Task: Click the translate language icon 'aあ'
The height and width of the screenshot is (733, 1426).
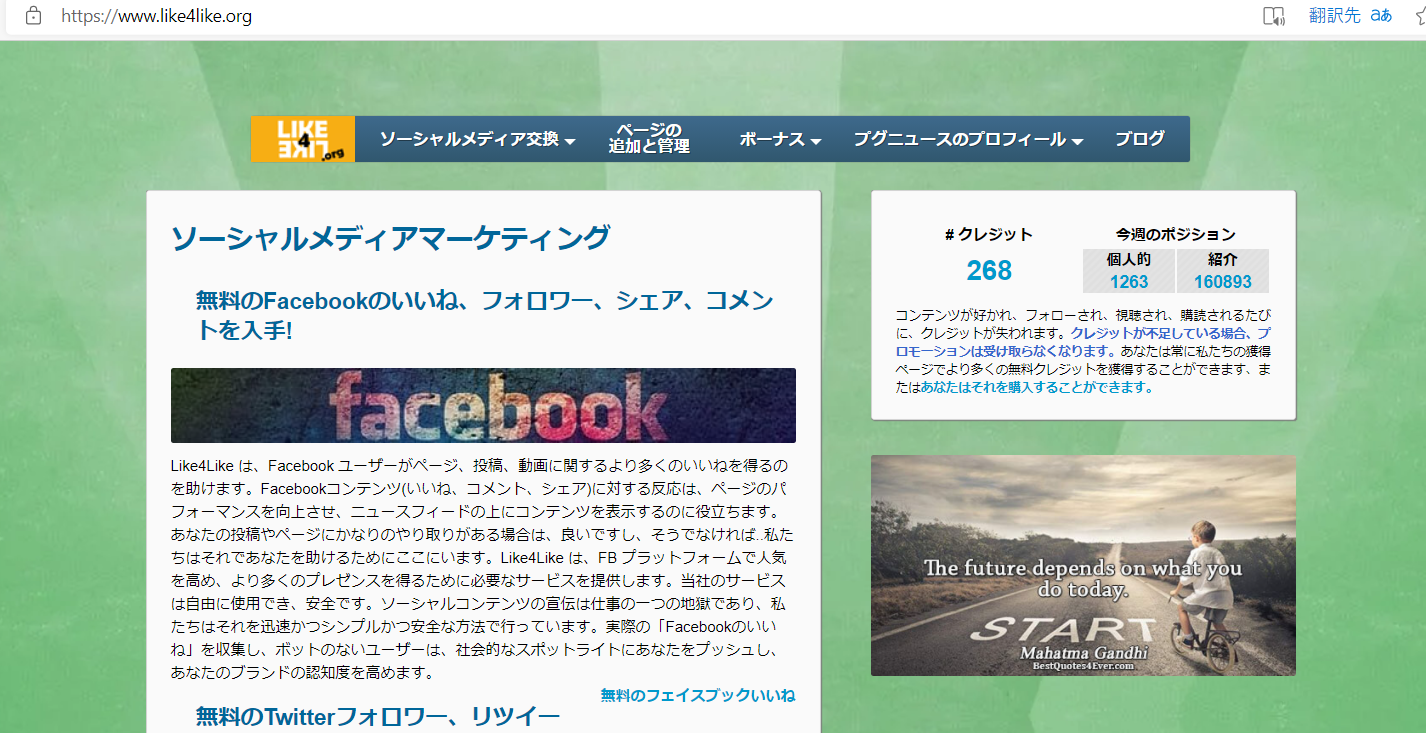Action: [1381, 16]
